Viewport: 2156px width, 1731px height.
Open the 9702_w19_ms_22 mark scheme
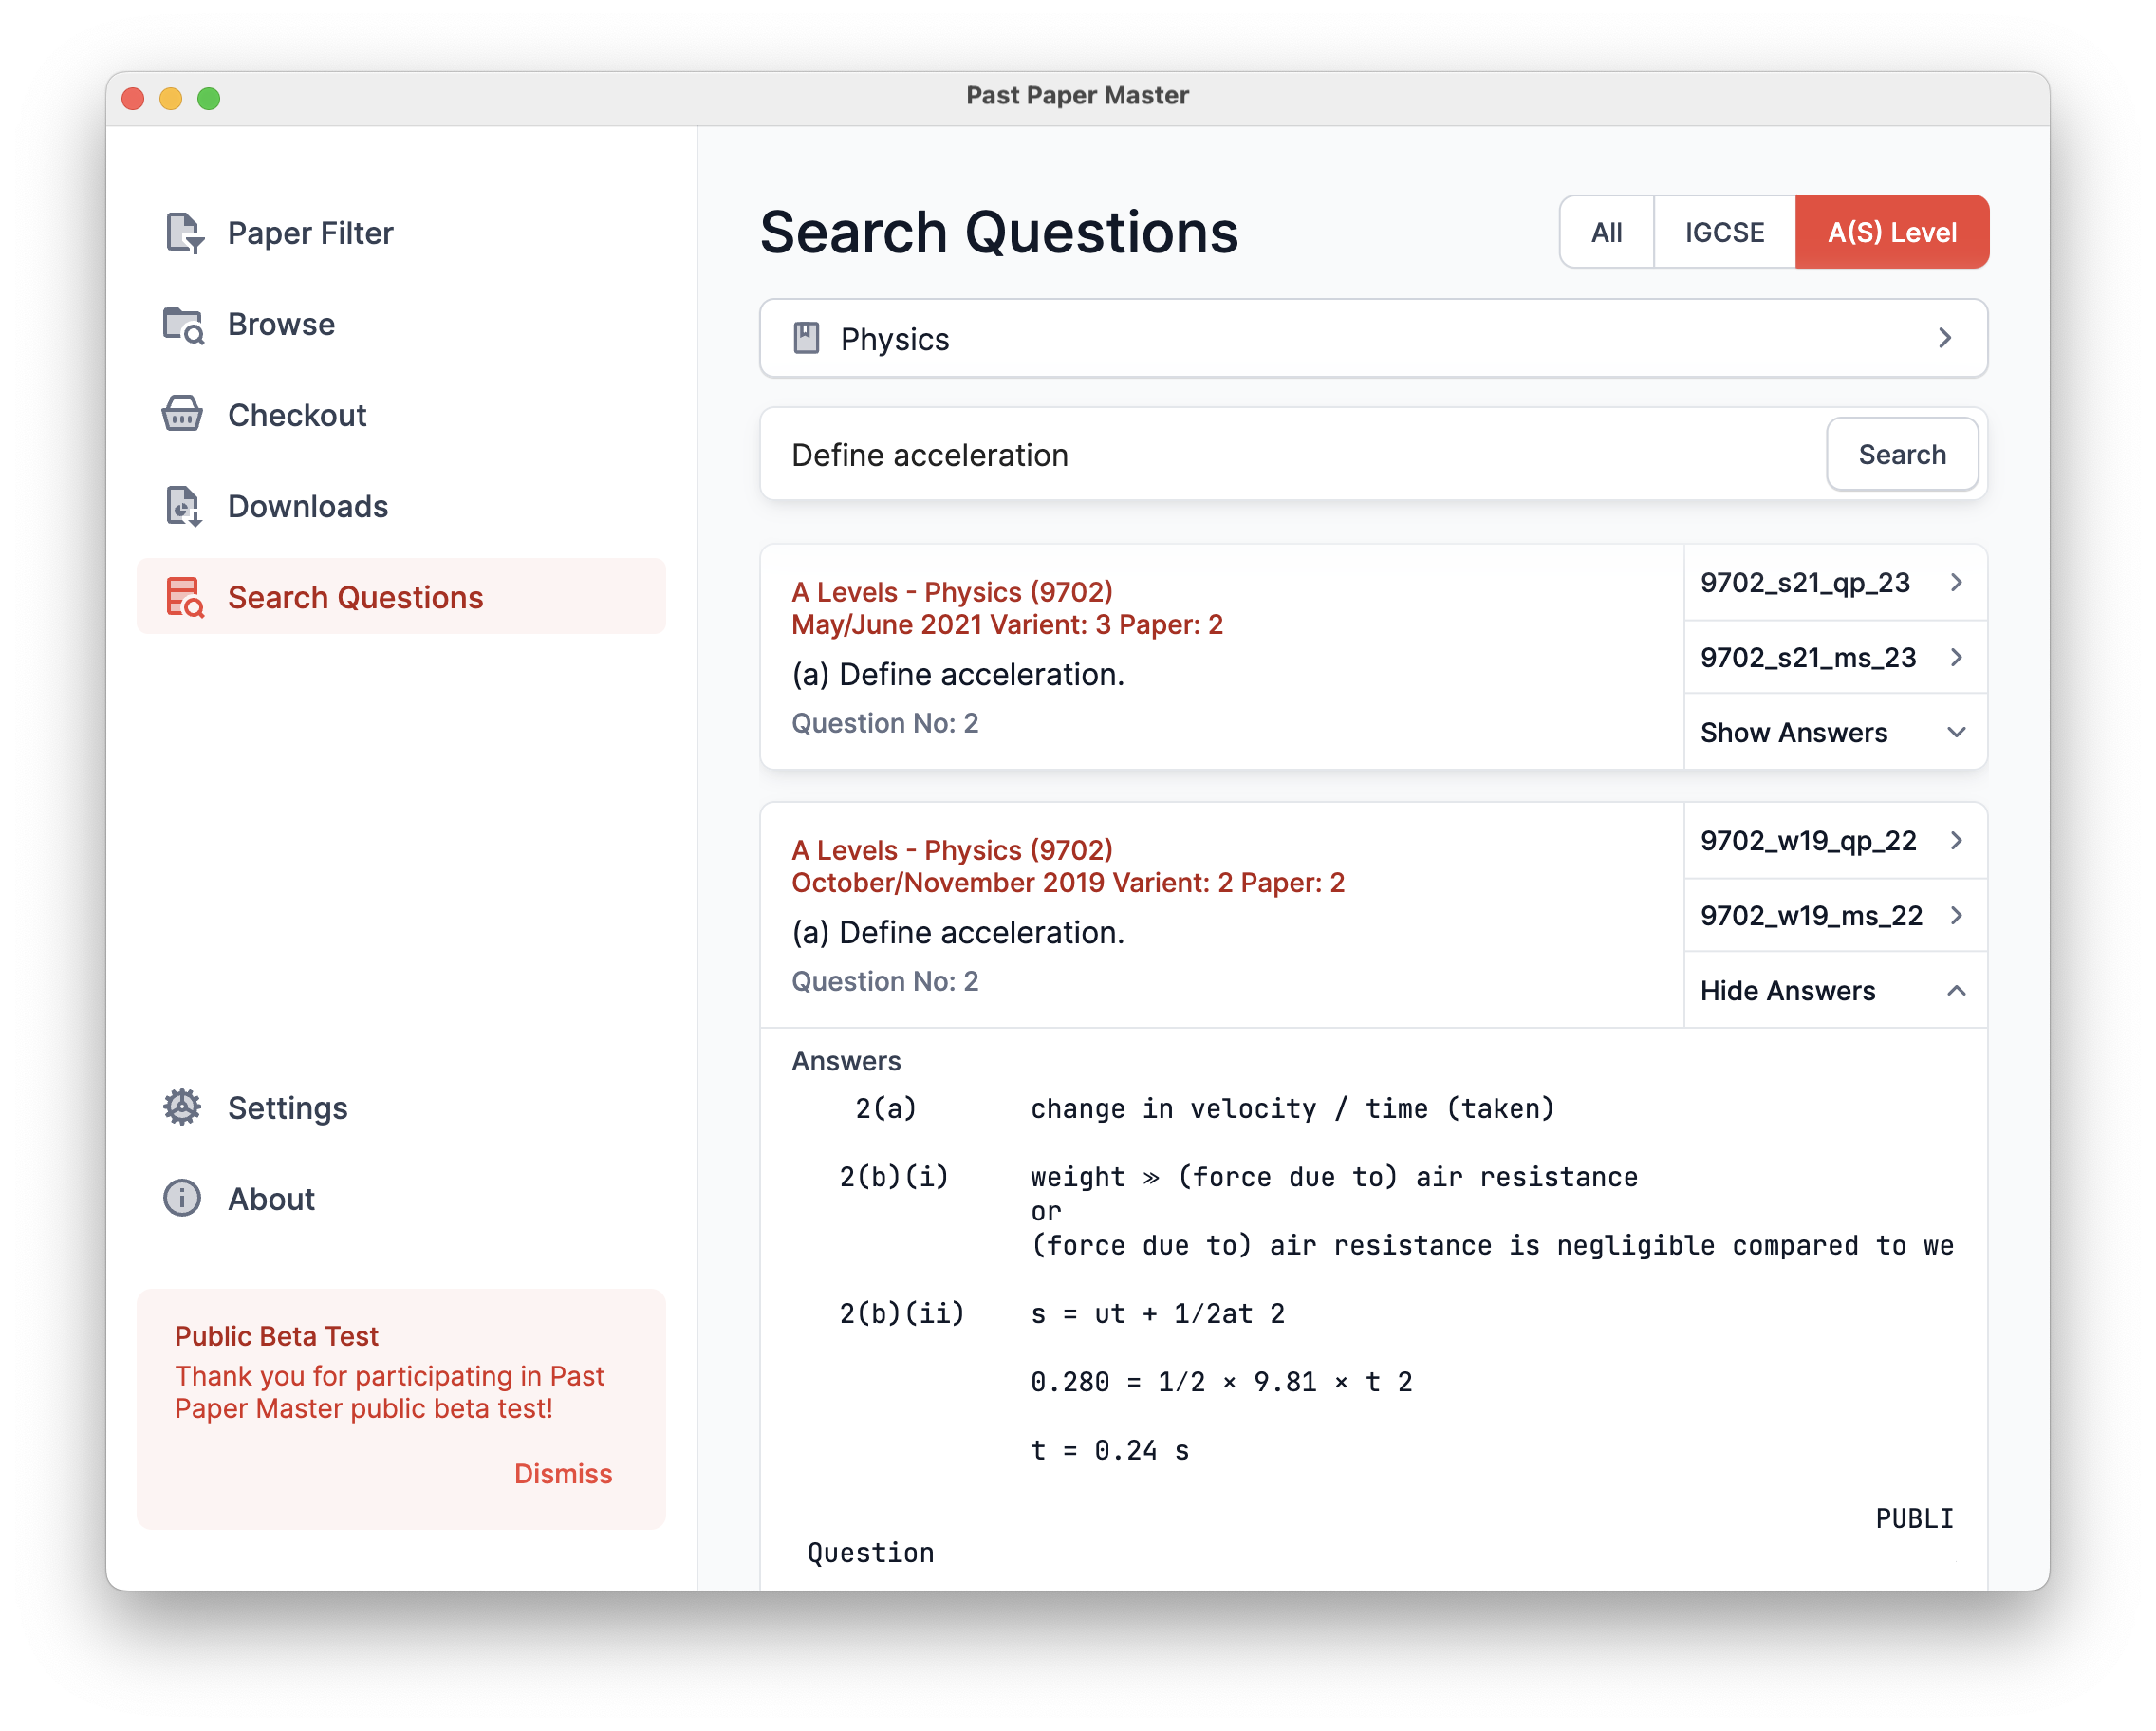tap(1834, 916)
